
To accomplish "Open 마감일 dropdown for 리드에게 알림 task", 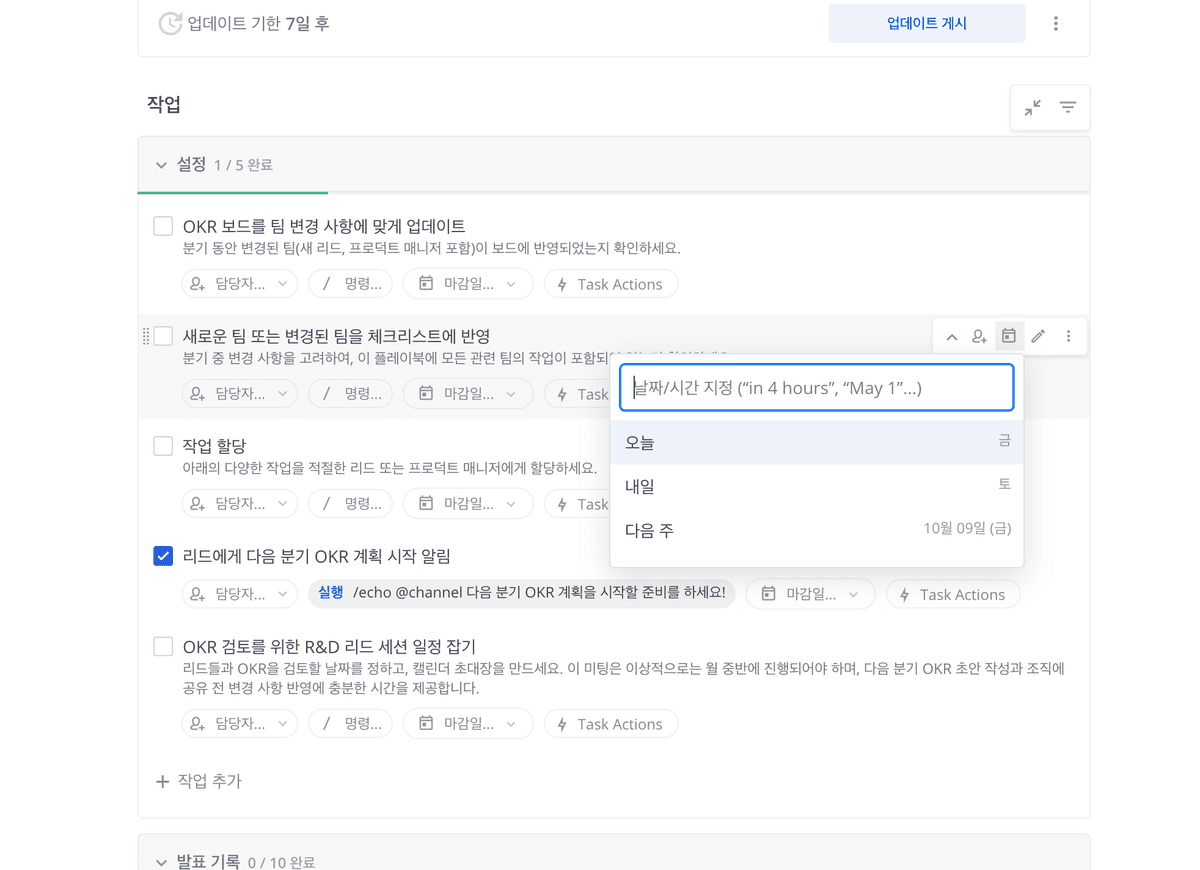I will tap(810, 594).
